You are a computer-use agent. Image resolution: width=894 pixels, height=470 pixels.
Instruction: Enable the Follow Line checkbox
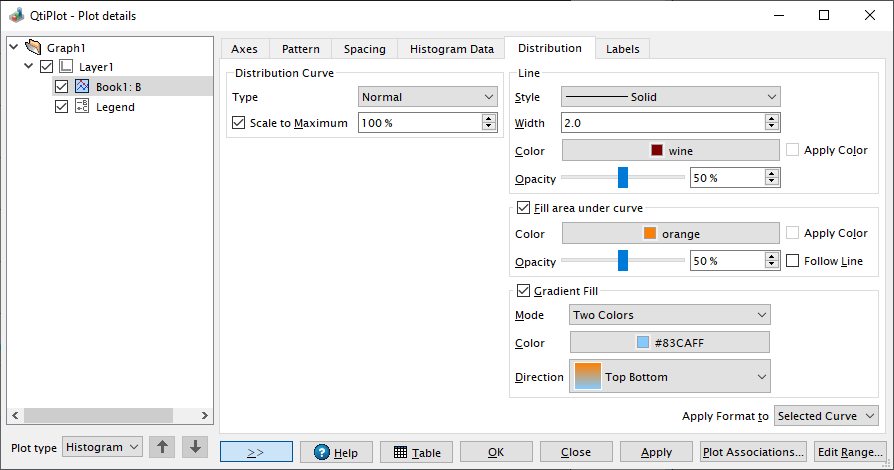click(793, 261)
